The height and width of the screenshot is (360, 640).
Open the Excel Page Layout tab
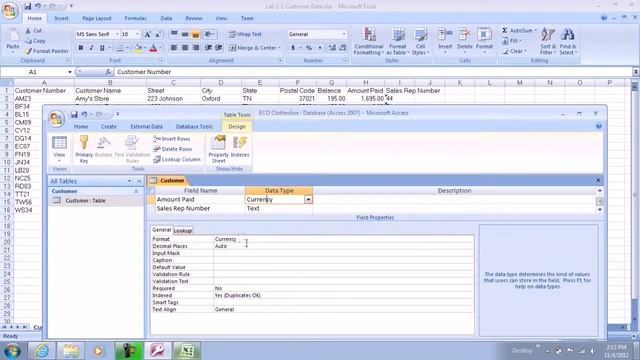pyautogui.click(x=97, y=18)
